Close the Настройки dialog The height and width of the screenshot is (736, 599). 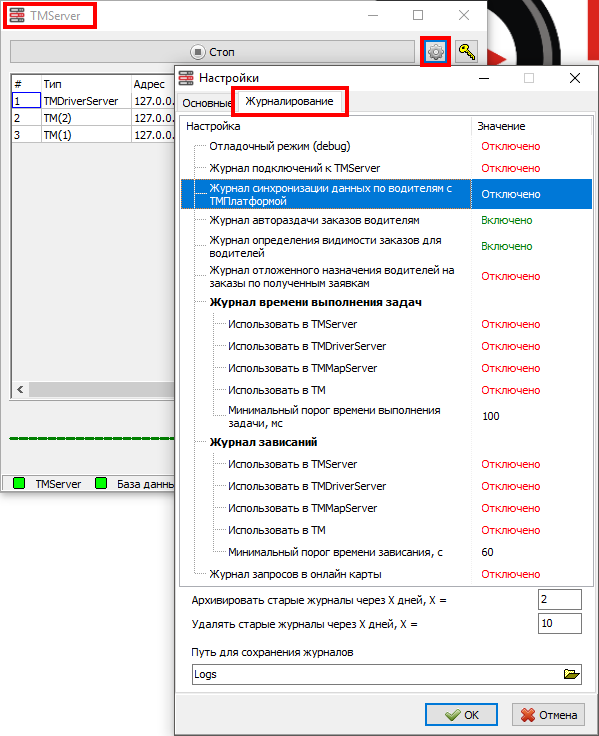575,78
